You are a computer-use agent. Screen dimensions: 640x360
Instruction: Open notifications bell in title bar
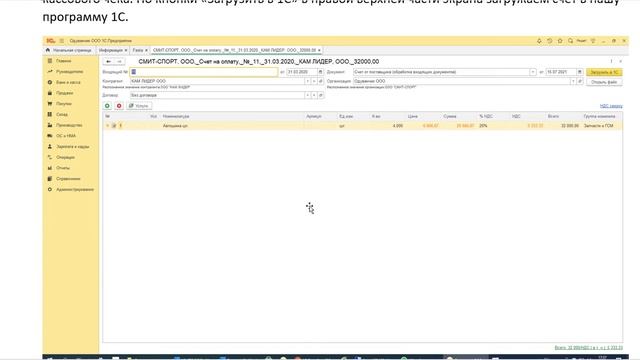539,41
